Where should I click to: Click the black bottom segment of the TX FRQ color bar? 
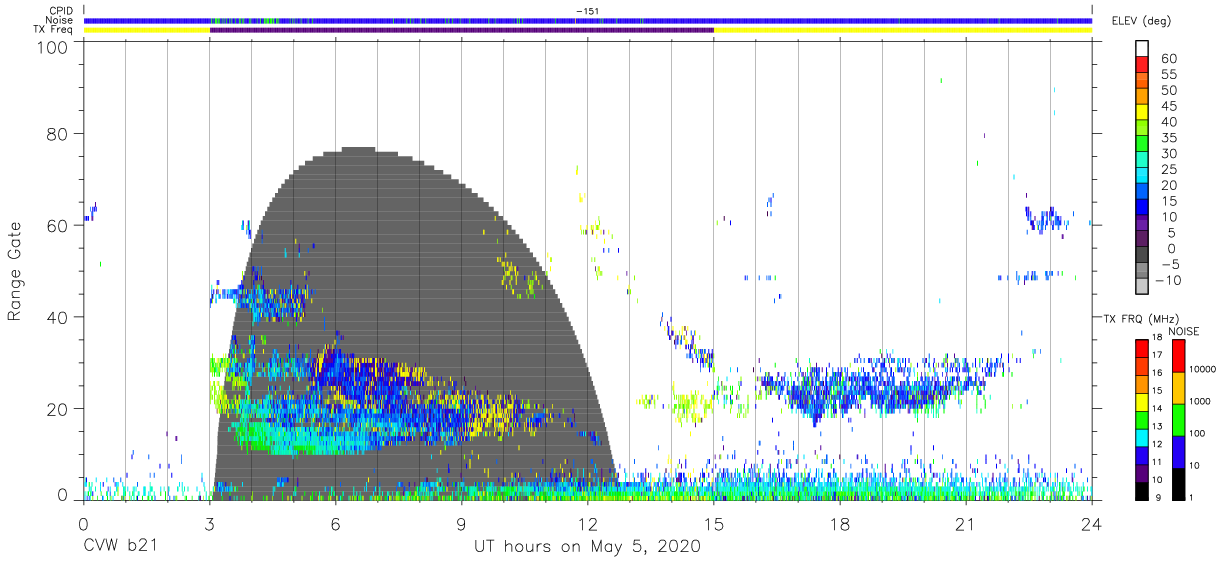coord(1141,489)
